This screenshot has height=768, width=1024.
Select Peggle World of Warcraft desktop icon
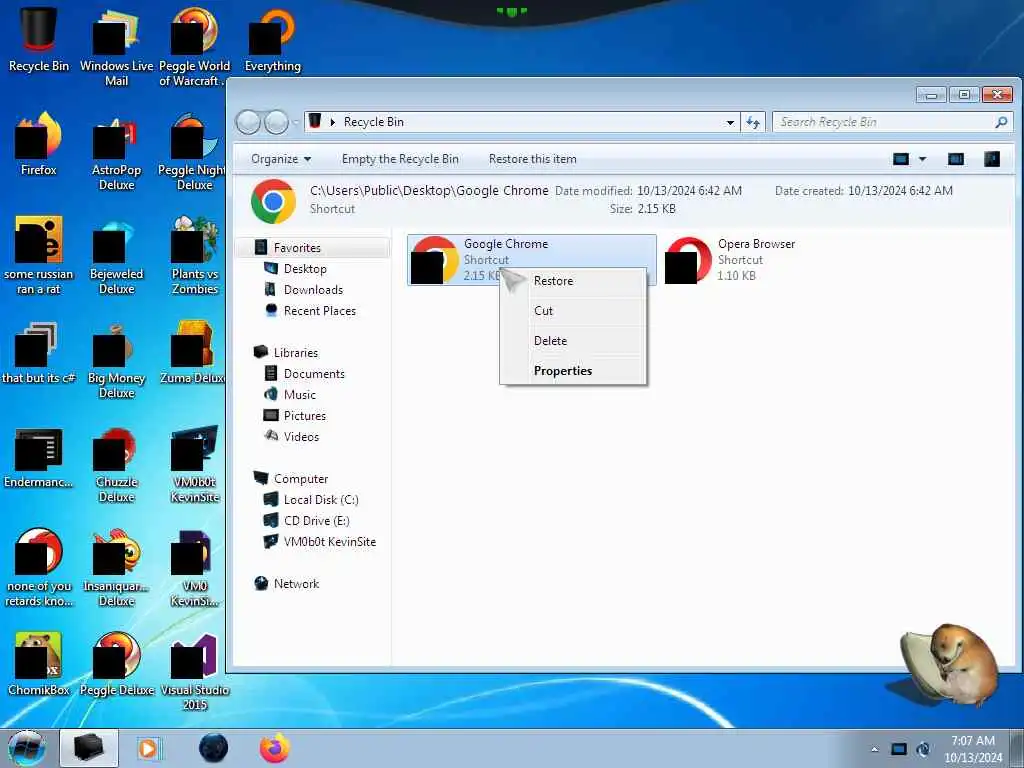tap(194, 47)
